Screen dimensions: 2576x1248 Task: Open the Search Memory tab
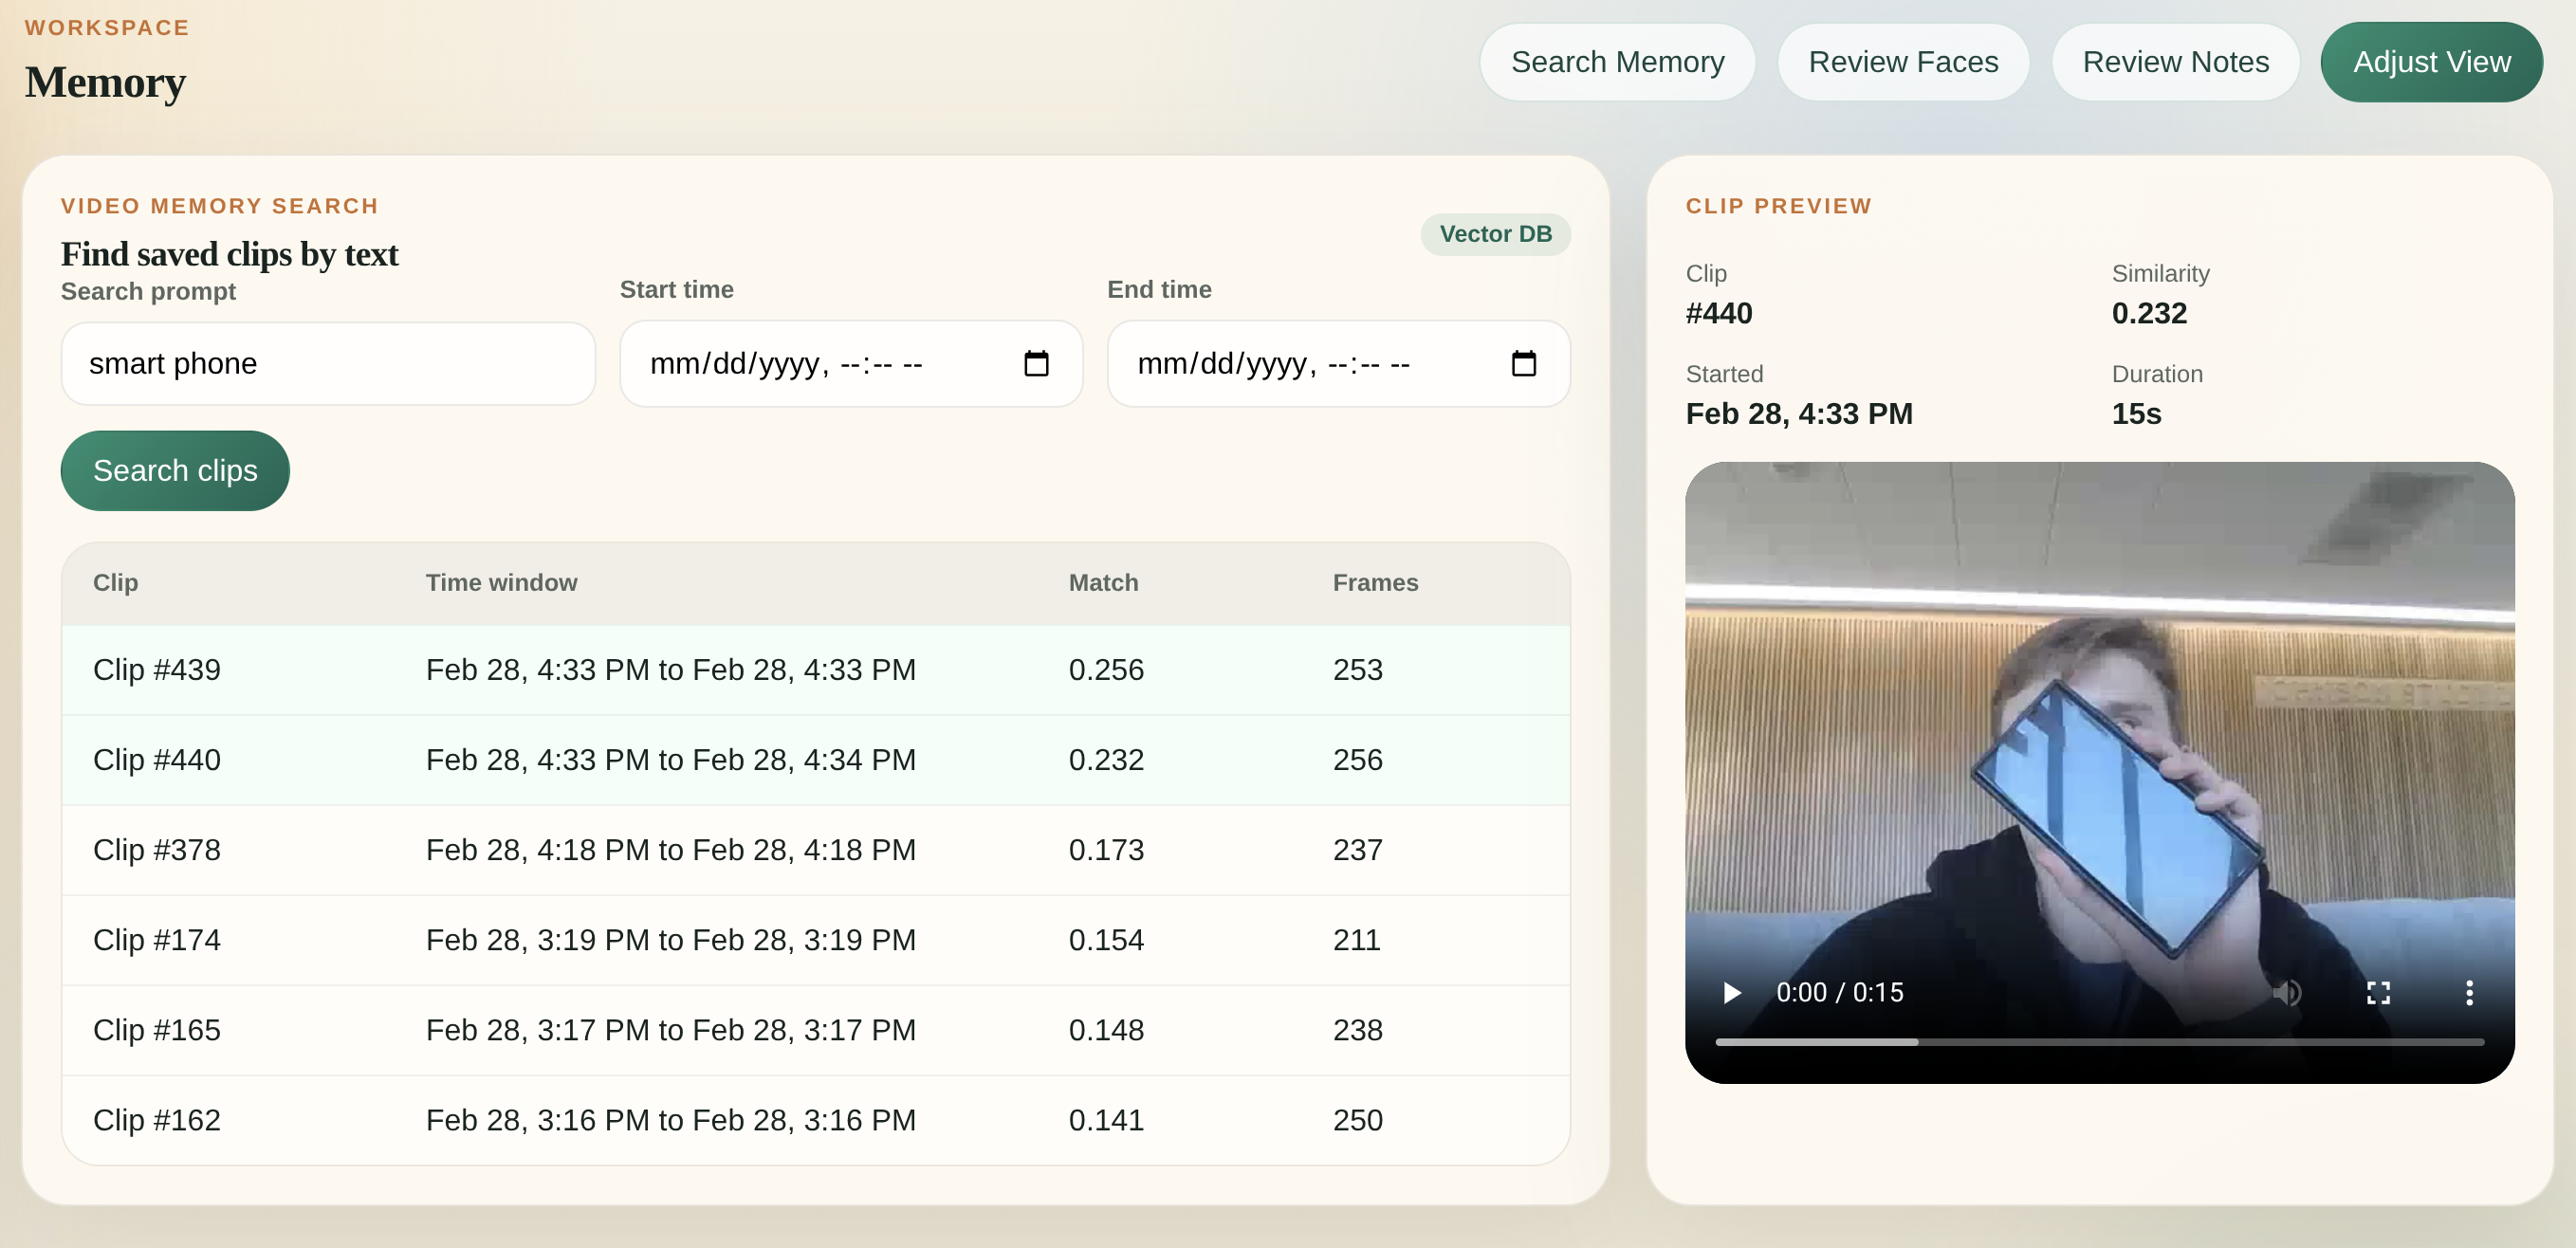coord(1617,62)
